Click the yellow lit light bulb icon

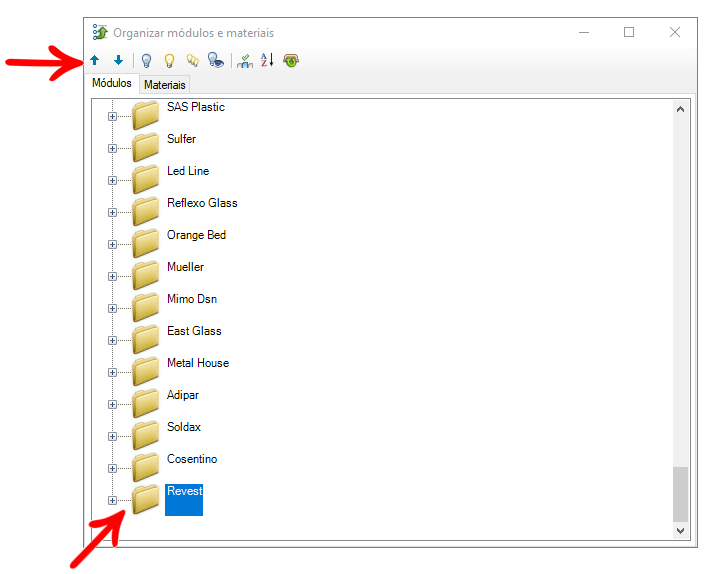tap(170, 60)
